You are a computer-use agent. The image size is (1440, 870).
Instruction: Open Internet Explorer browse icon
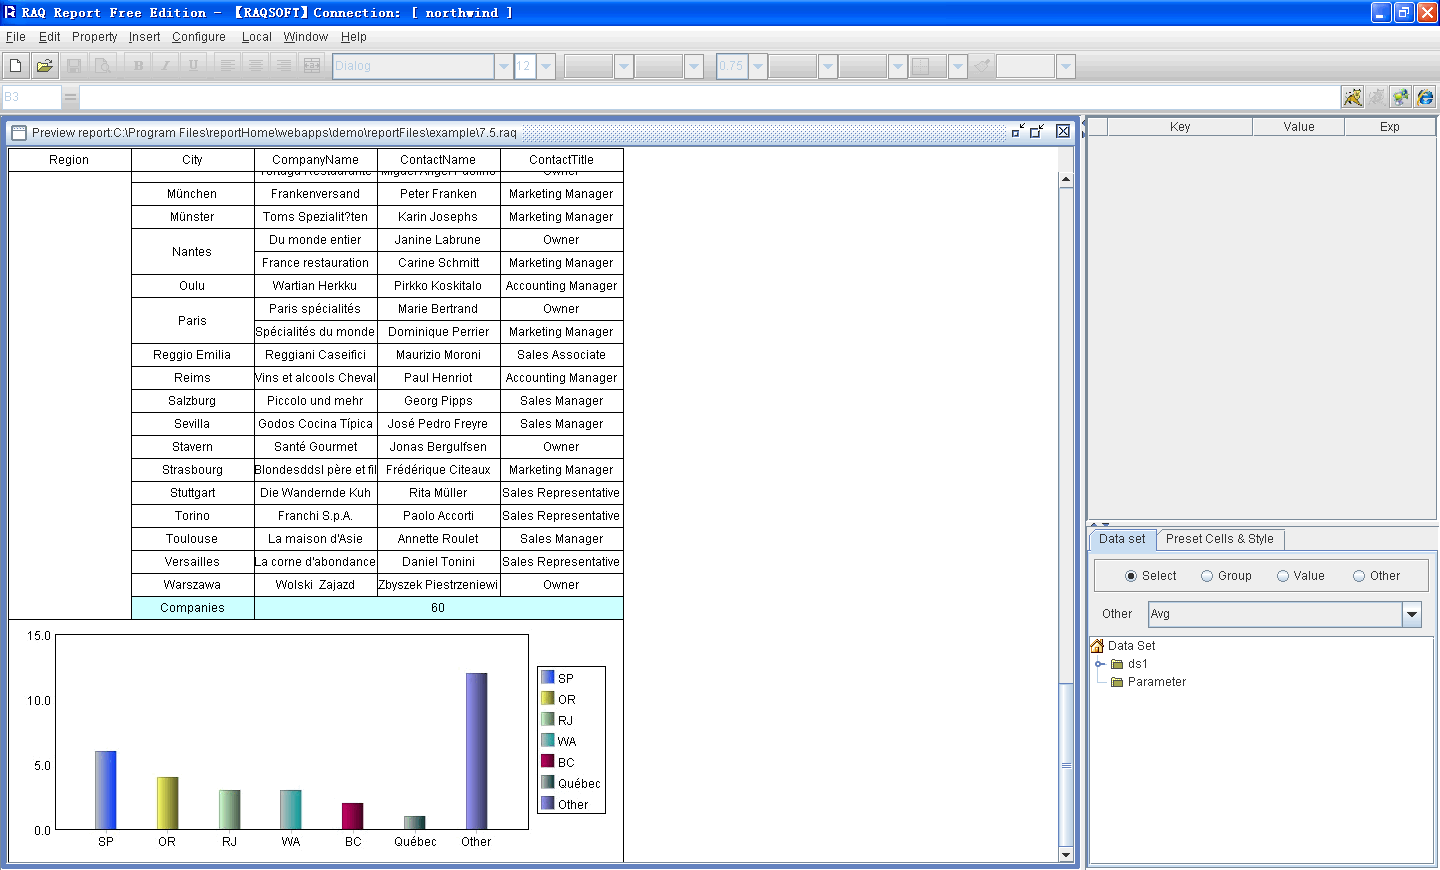click(1425, 97)
